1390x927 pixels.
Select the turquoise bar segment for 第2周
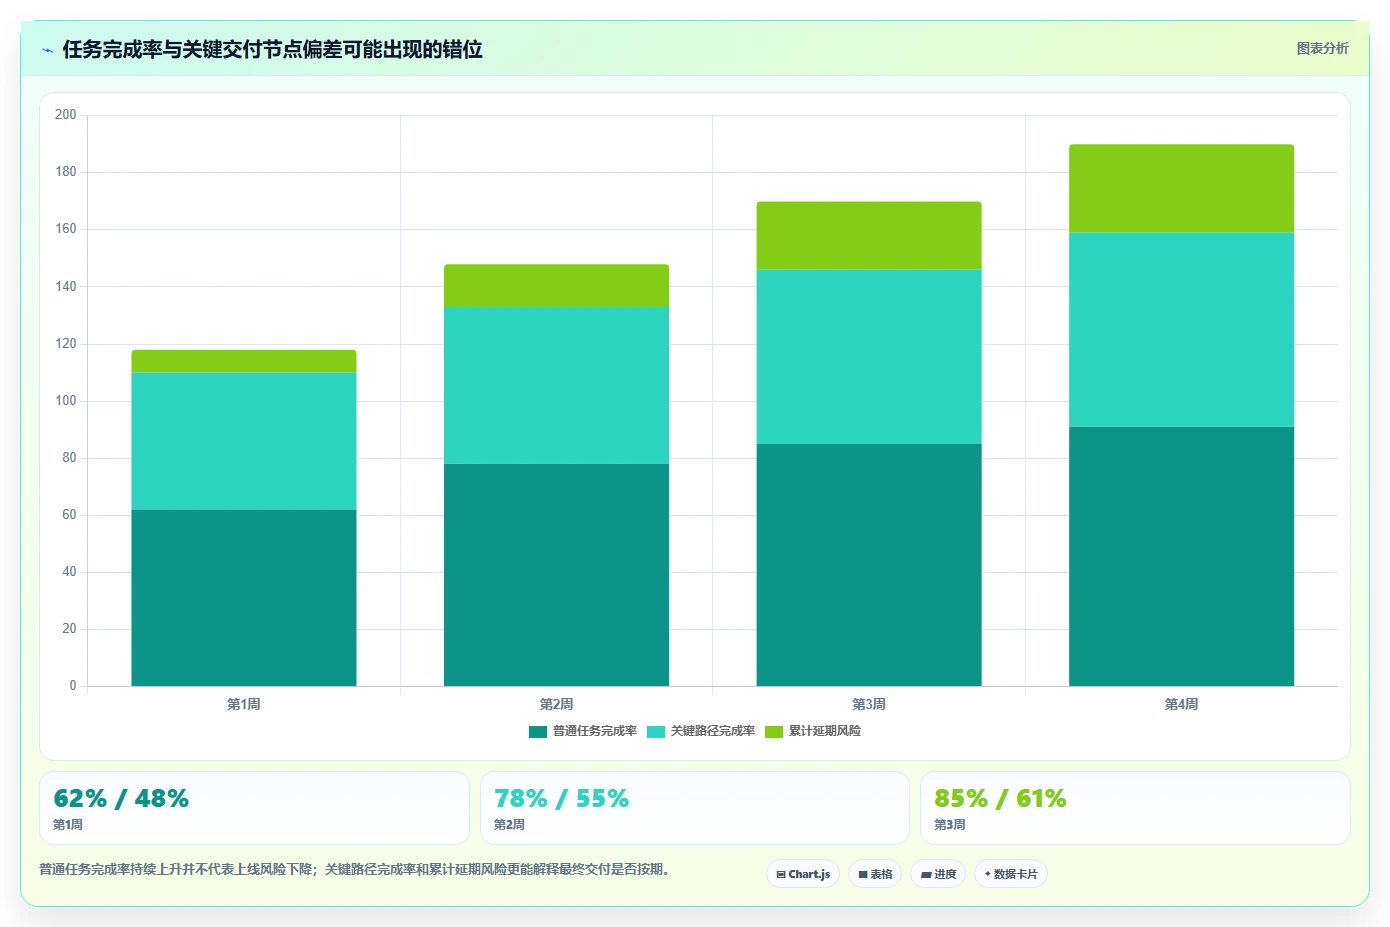556,385
